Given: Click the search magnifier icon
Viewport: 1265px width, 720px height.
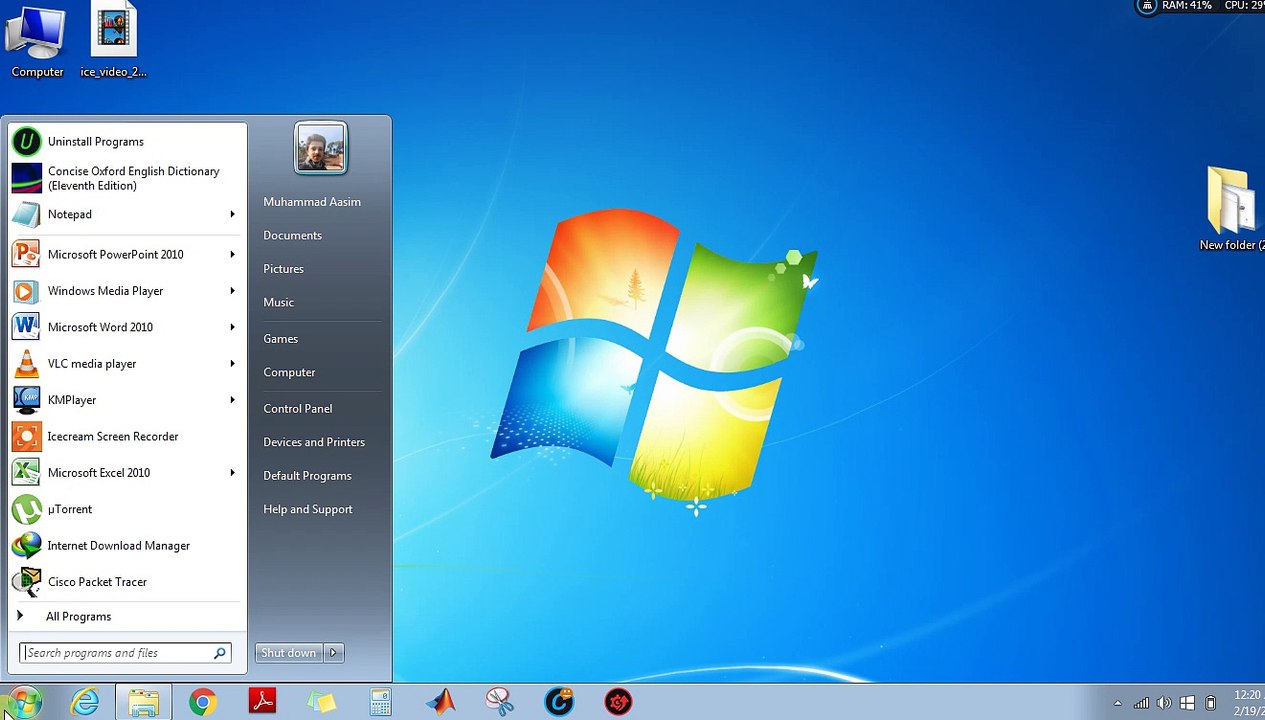Looking at the screenshot, I should (220, 653).
